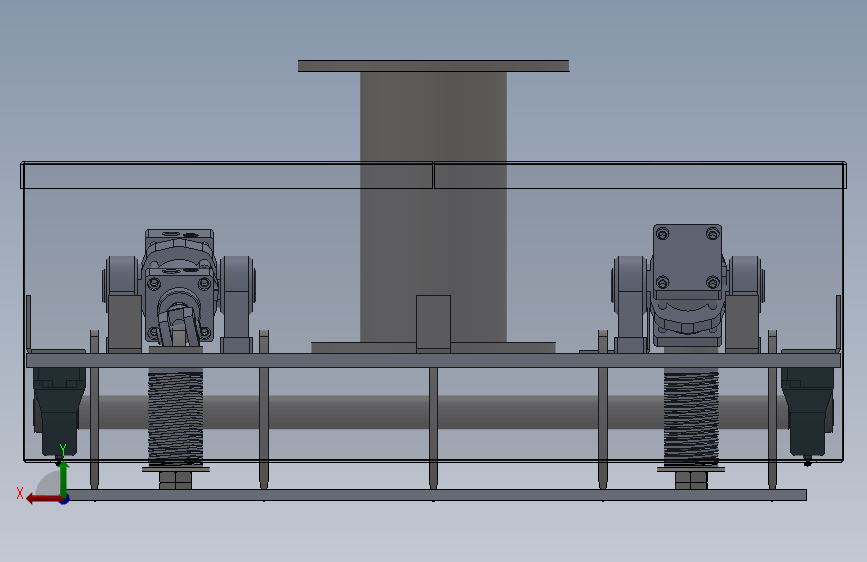
Task: Select the right gearbox with the four-bolt cover
Action: [x=687, y=285]
